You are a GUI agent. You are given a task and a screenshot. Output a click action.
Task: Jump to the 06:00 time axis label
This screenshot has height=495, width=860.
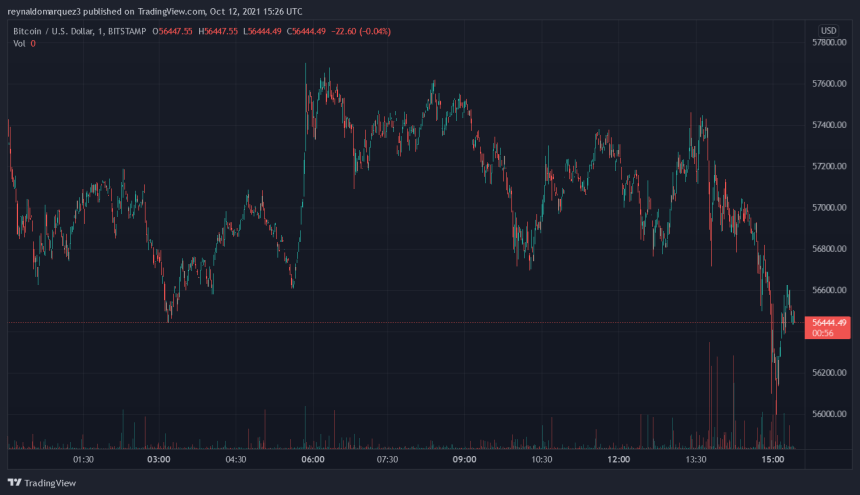click(x=312, y=460)
